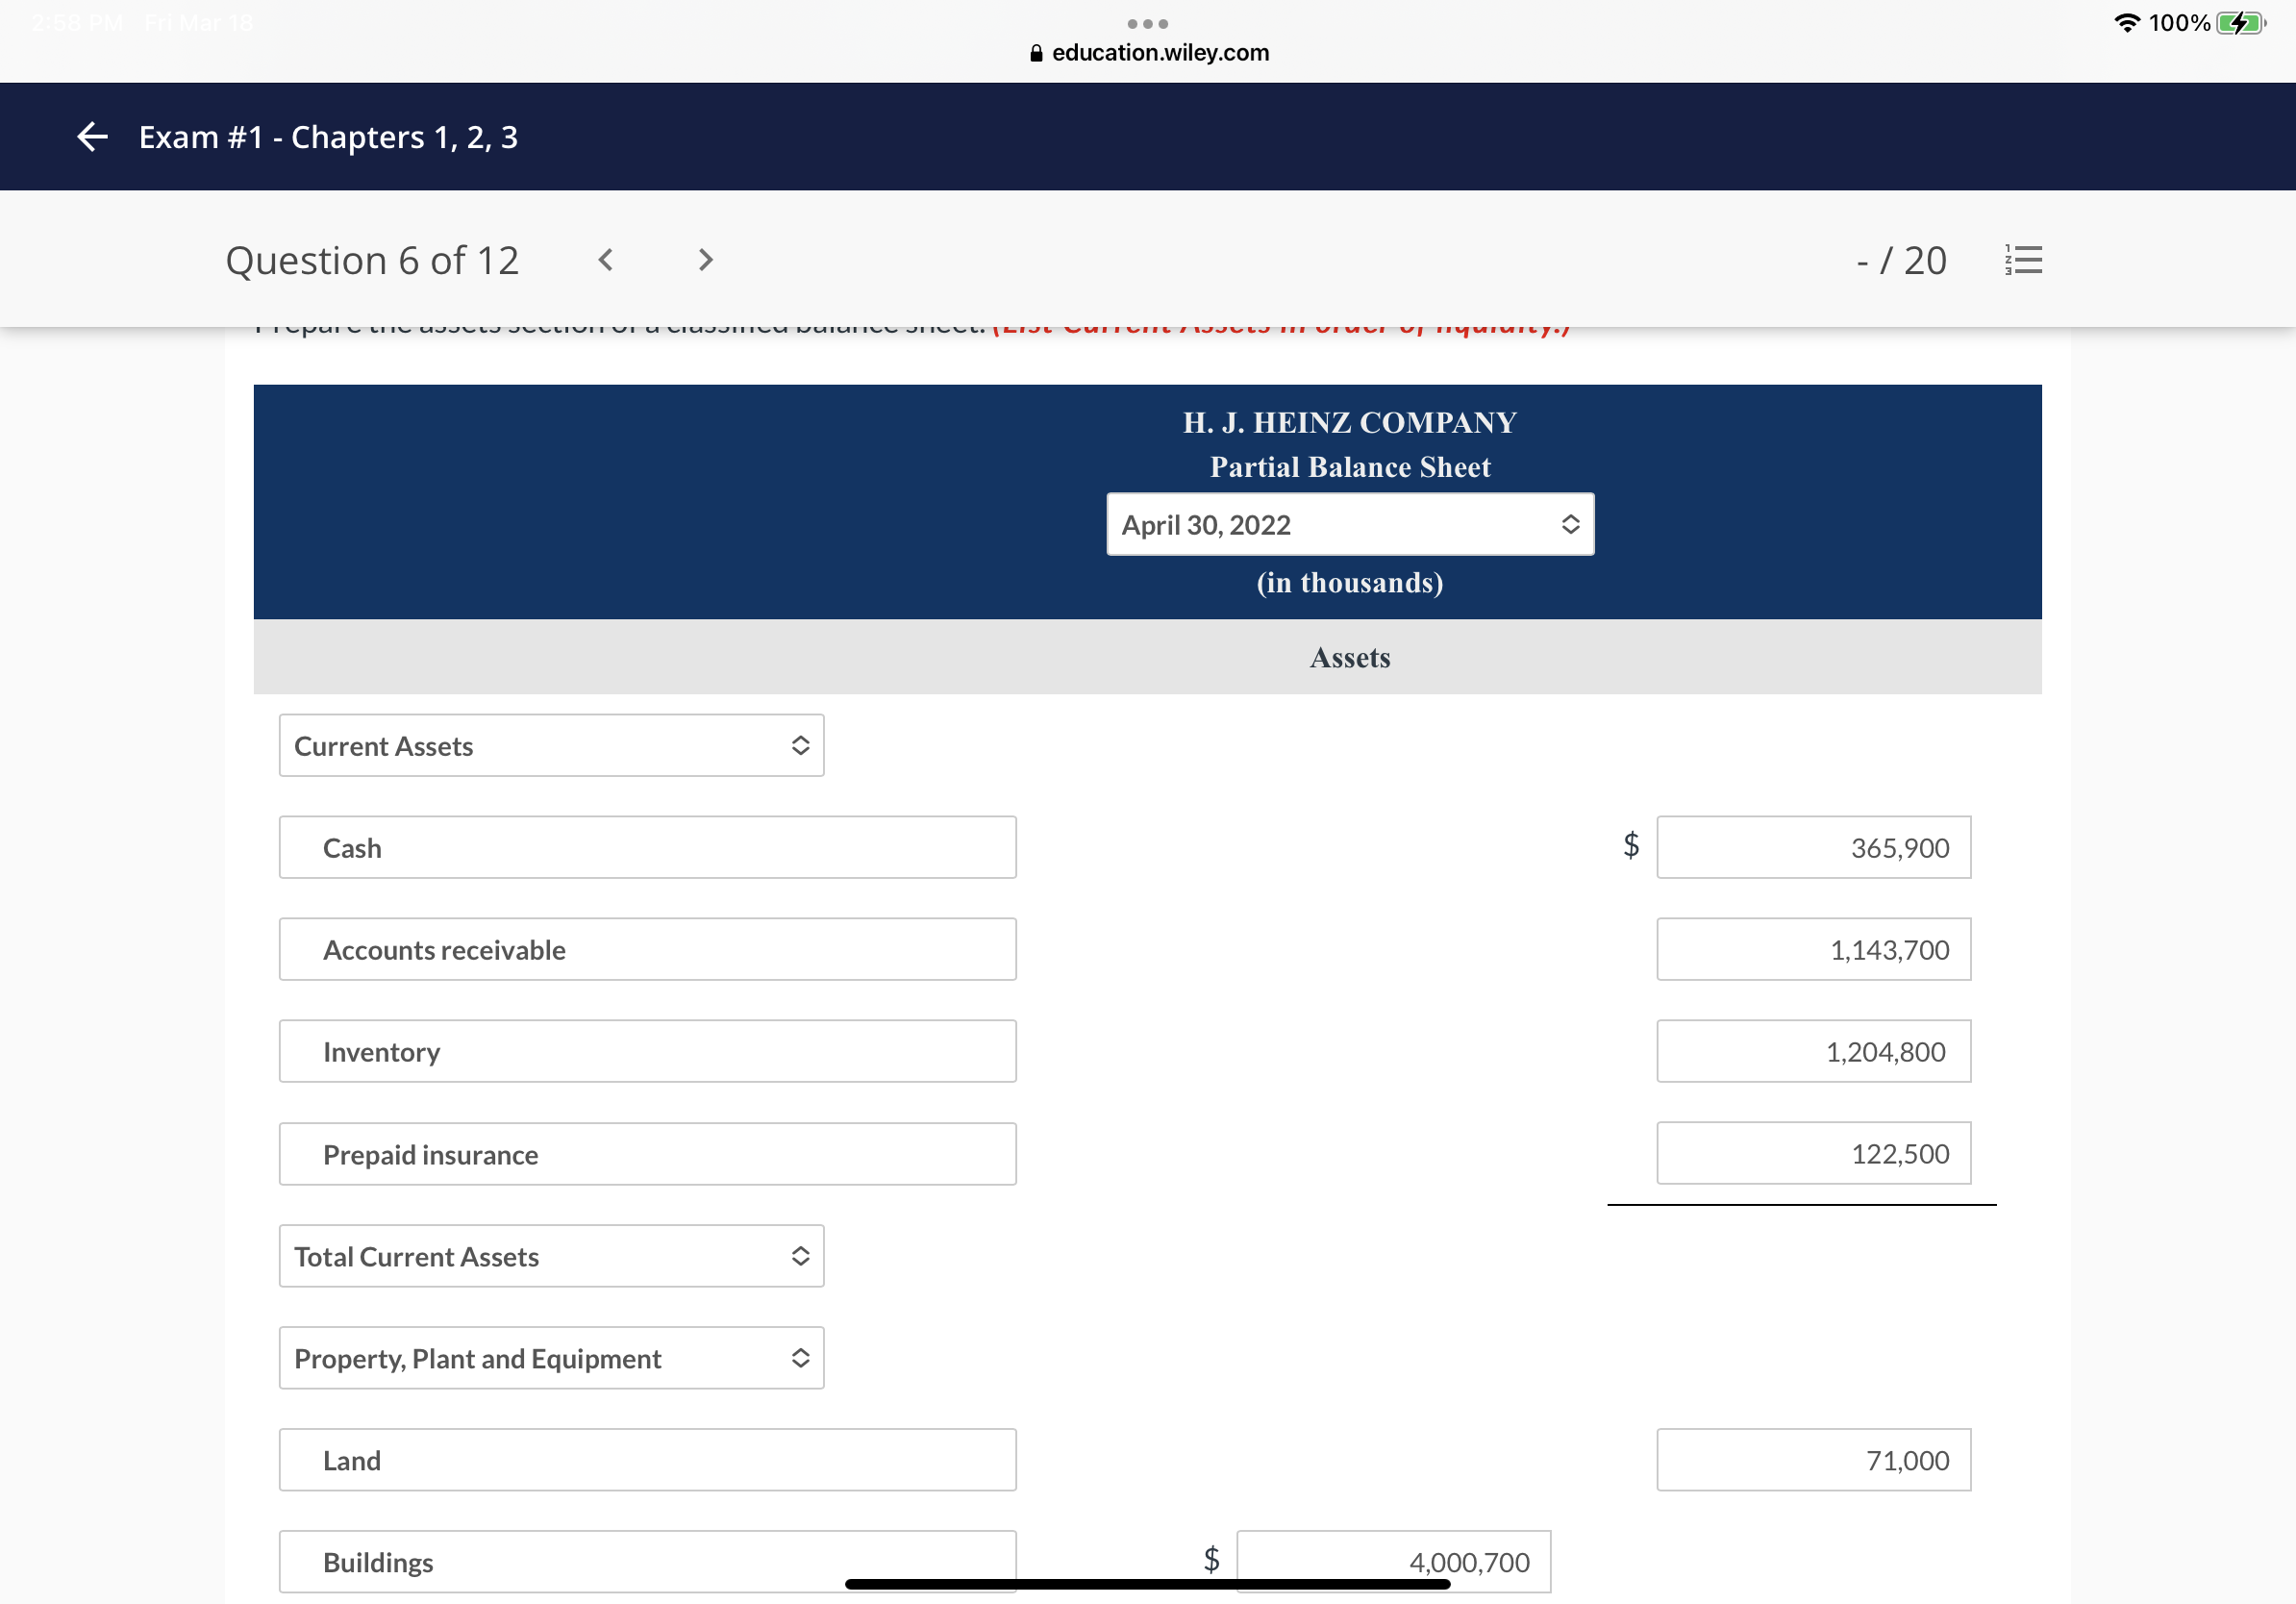Click the Land value field showing 71,000

[x=1814, y=1460]
